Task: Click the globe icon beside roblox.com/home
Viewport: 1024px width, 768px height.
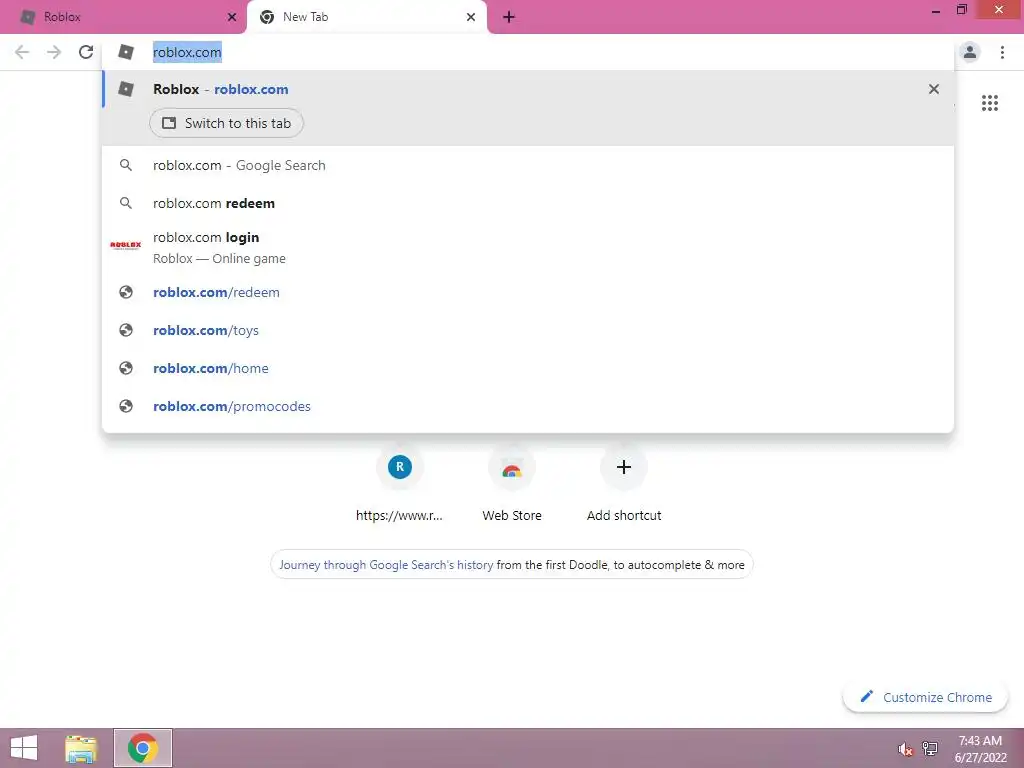Action: (x=126, y=368)
